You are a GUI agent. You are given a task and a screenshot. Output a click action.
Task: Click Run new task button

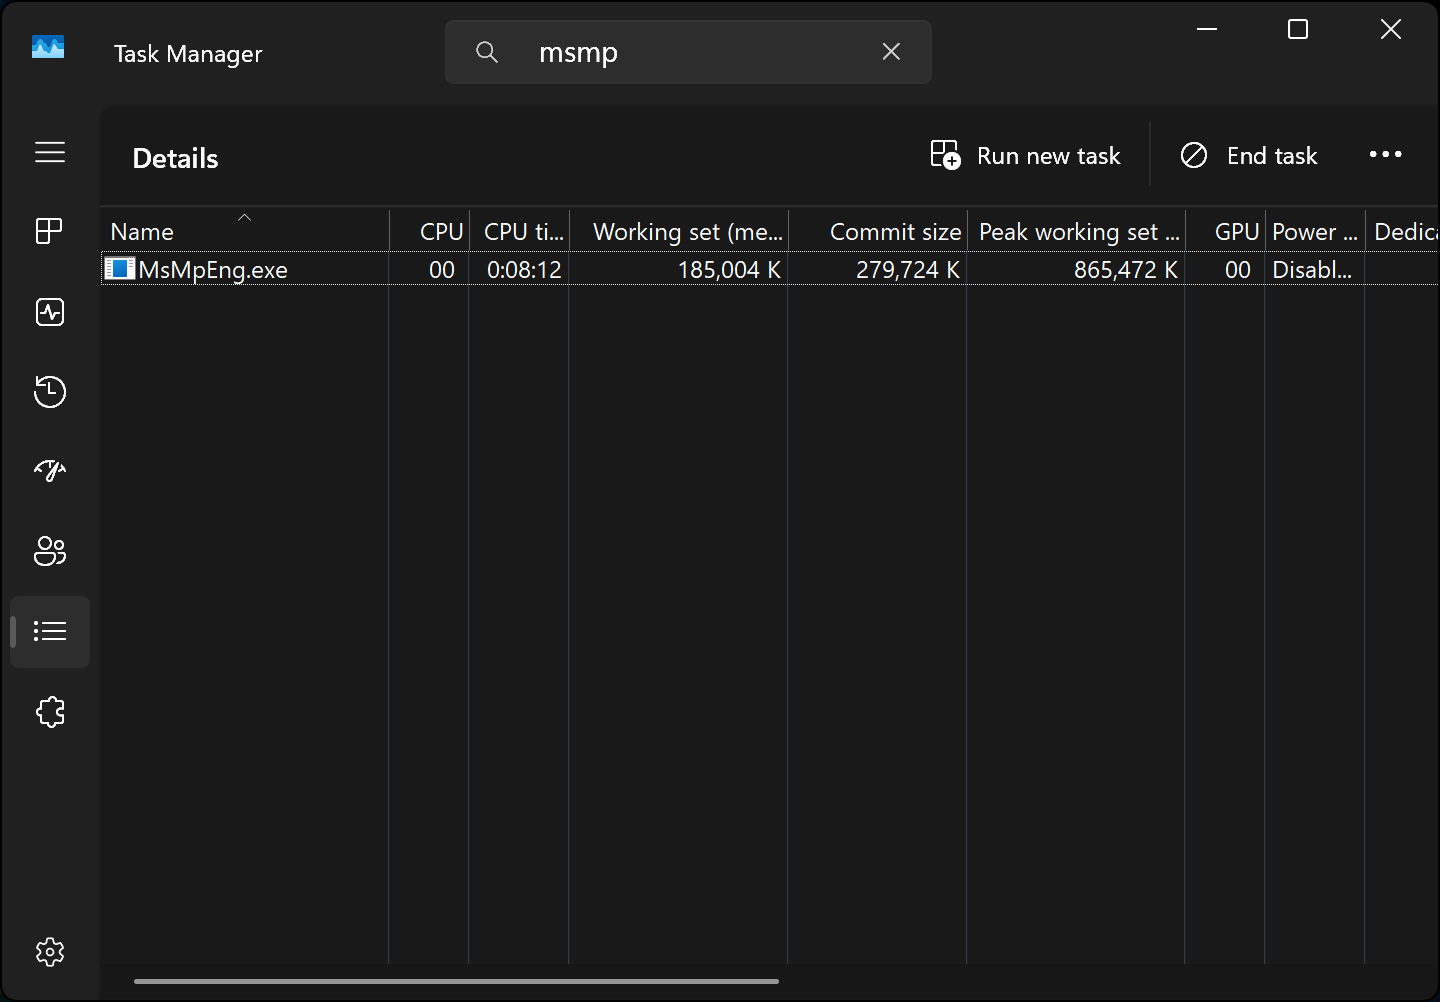[x=1026, y=156]
